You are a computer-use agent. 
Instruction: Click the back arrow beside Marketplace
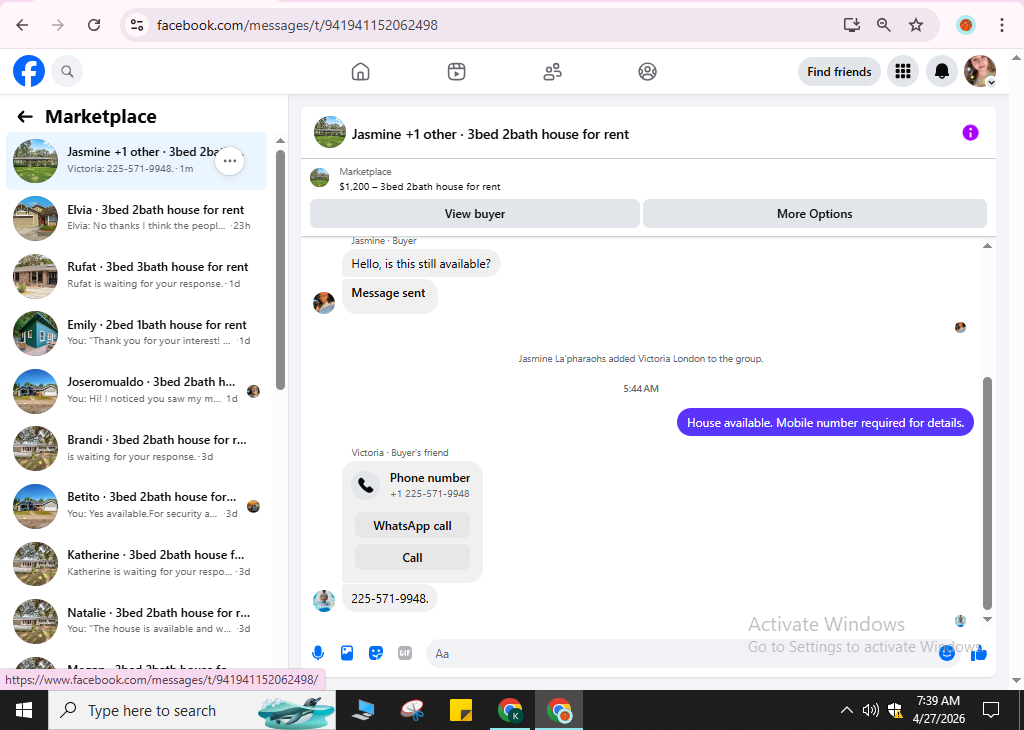coord(25,116)
